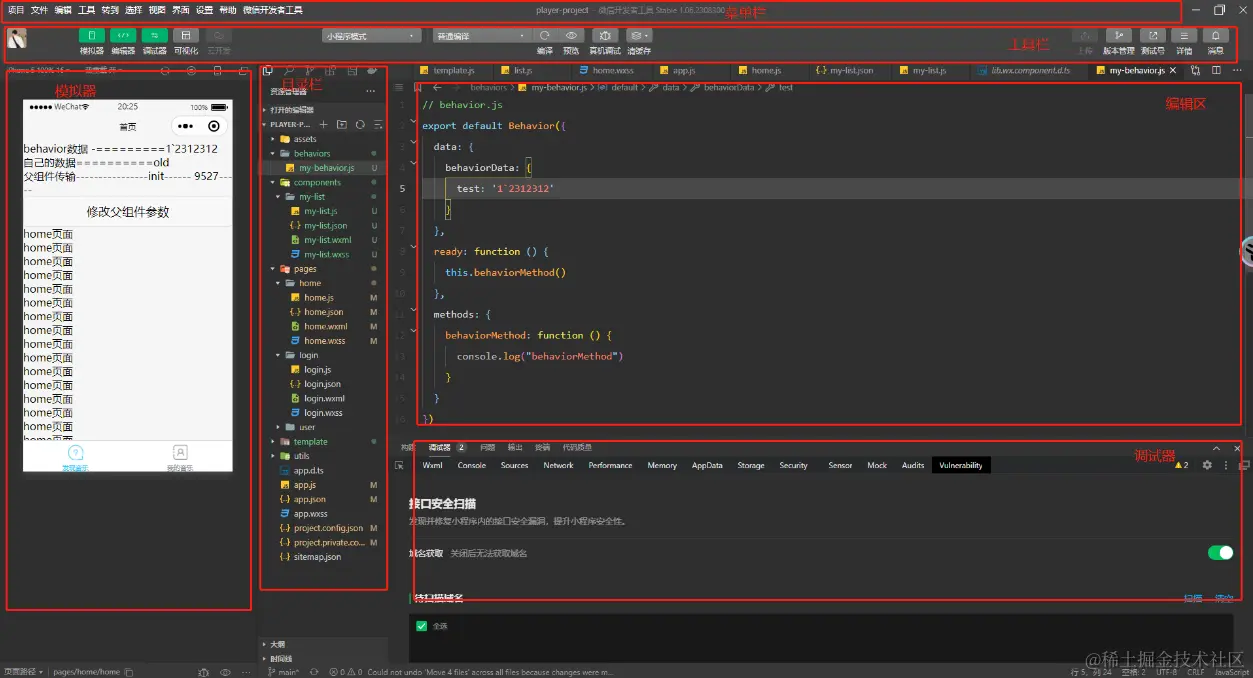Switch to the AppData debugger tab
The height and width of the screenshot is (678, 1253).
(707, 465)
